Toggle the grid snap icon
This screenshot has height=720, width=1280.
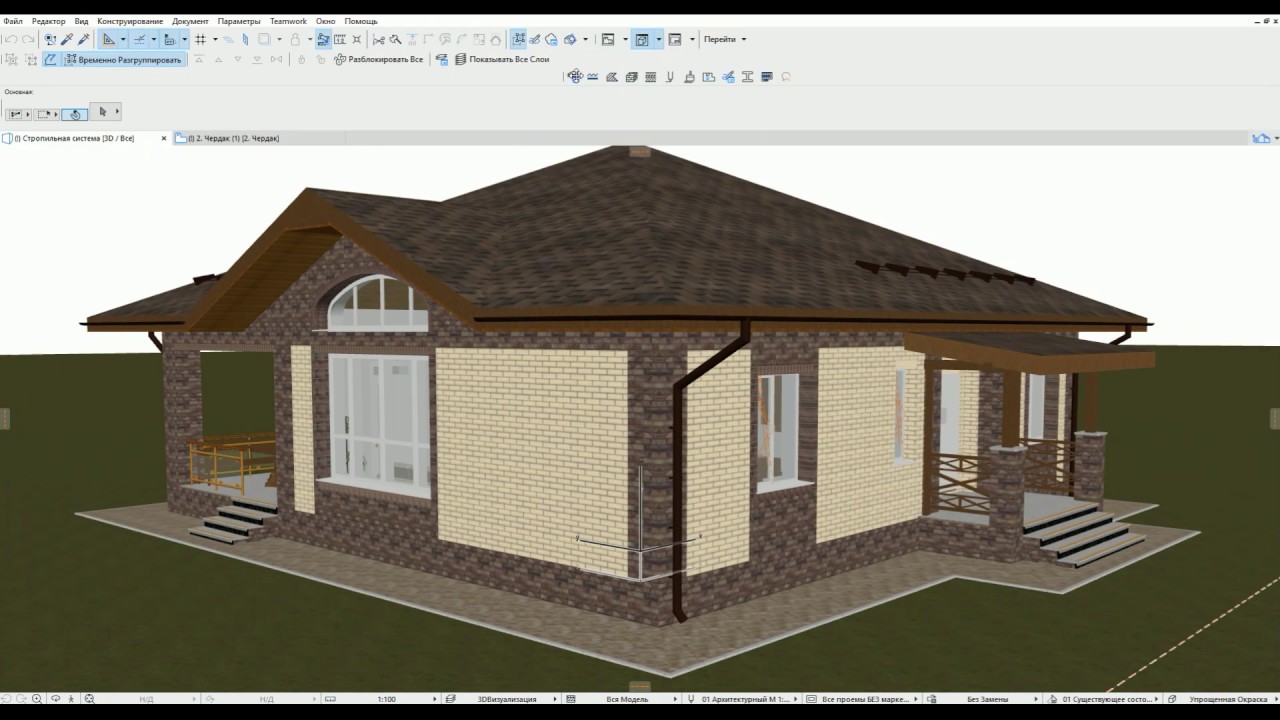tap(200, 40)
